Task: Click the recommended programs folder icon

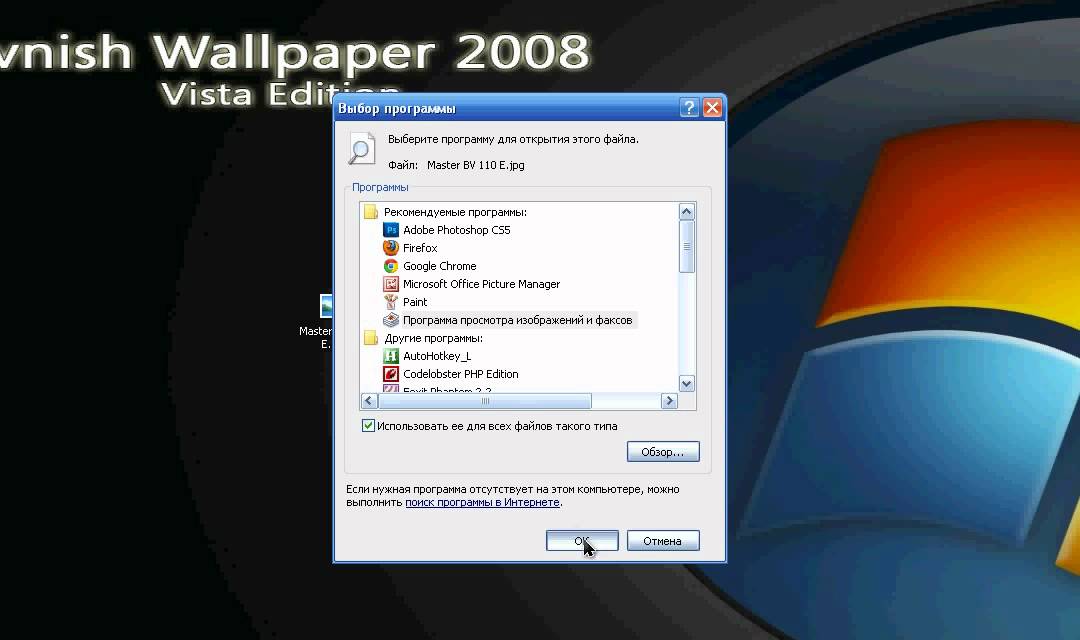Action: pos(371,211)
